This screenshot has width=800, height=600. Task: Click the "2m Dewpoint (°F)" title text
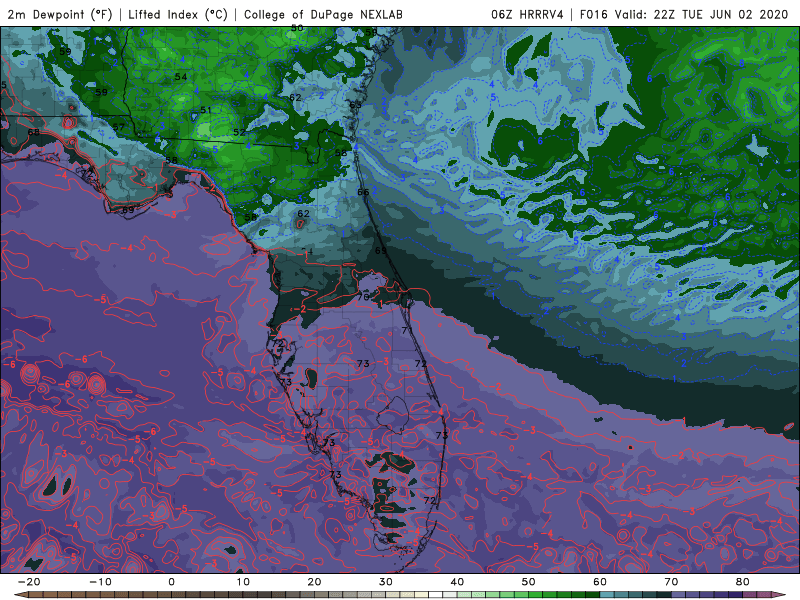click(60, 14)
